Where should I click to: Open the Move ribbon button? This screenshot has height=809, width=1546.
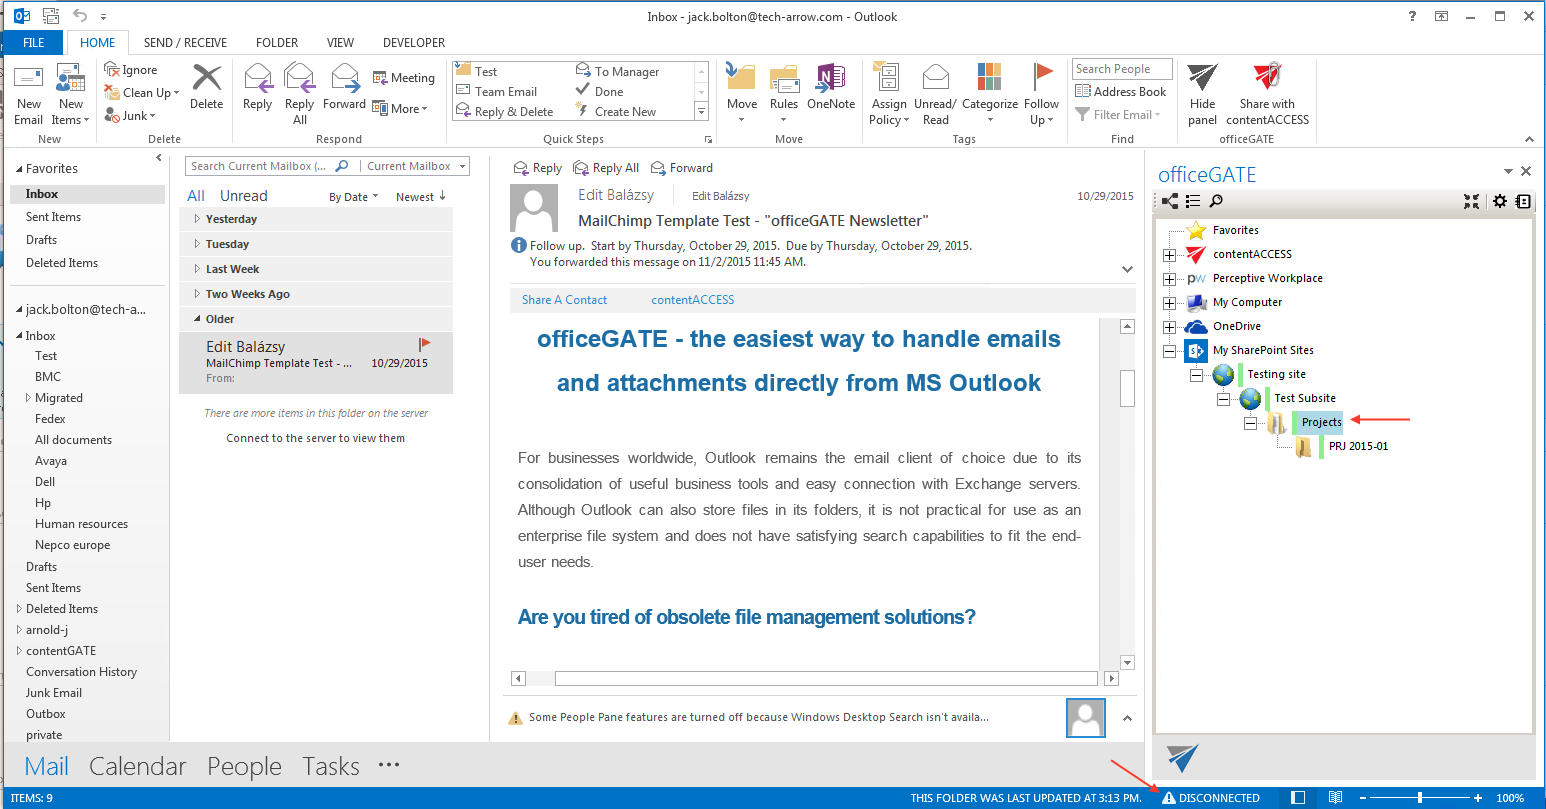pos(741,94)
